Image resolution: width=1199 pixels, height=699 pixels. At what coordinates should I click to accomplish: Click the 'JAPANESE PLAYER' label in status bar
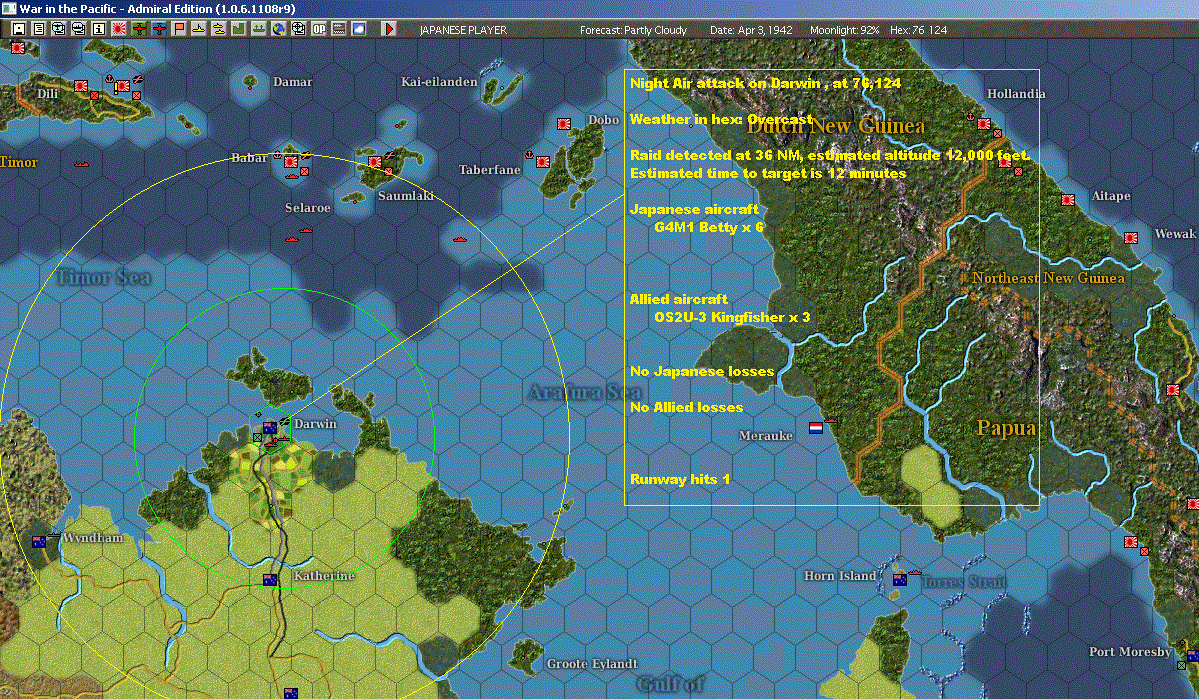tap(463, 30)
